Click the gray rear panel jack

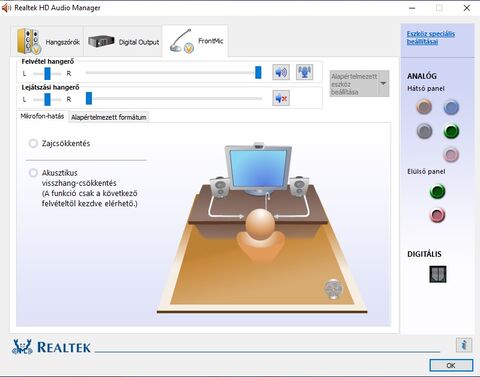coord(424,131)
